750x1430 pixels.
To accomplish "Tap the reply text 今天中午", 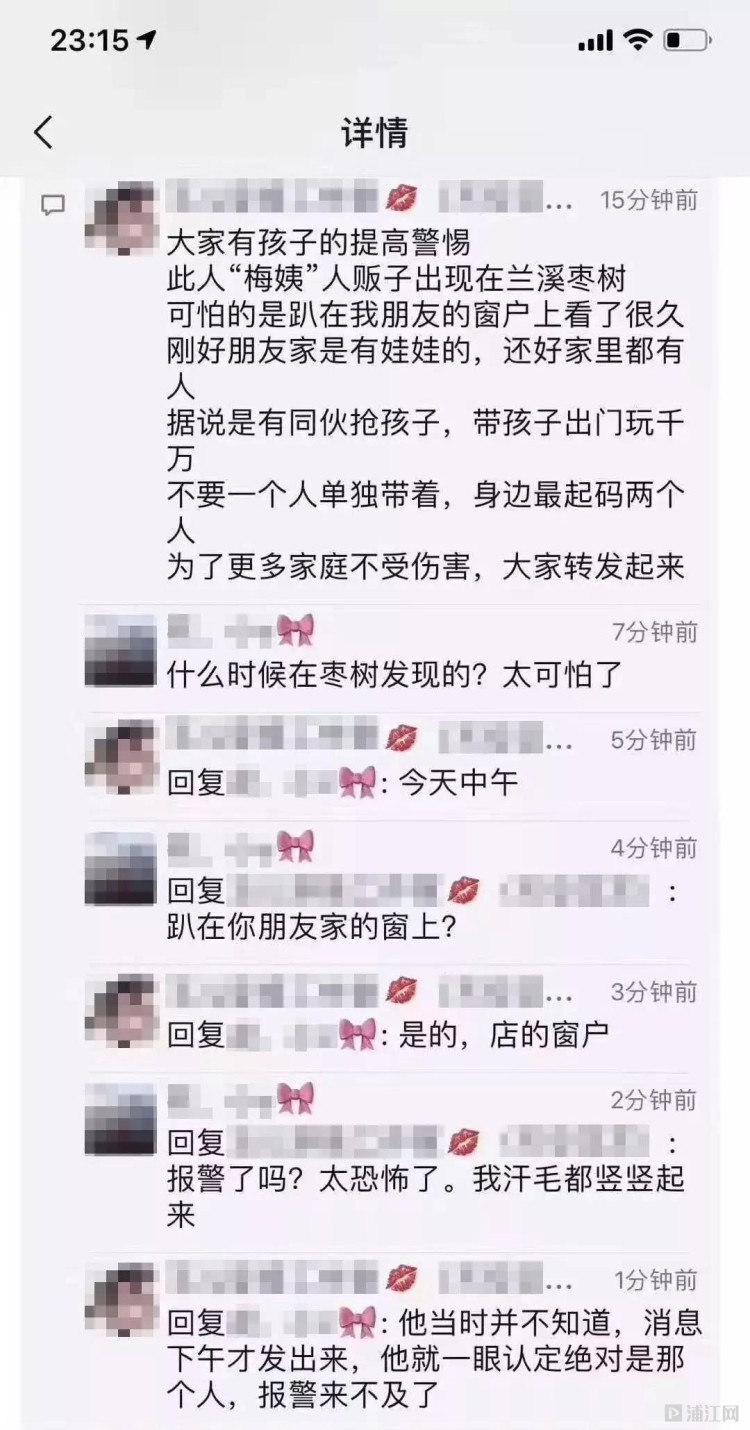I will tap(459, 783).
